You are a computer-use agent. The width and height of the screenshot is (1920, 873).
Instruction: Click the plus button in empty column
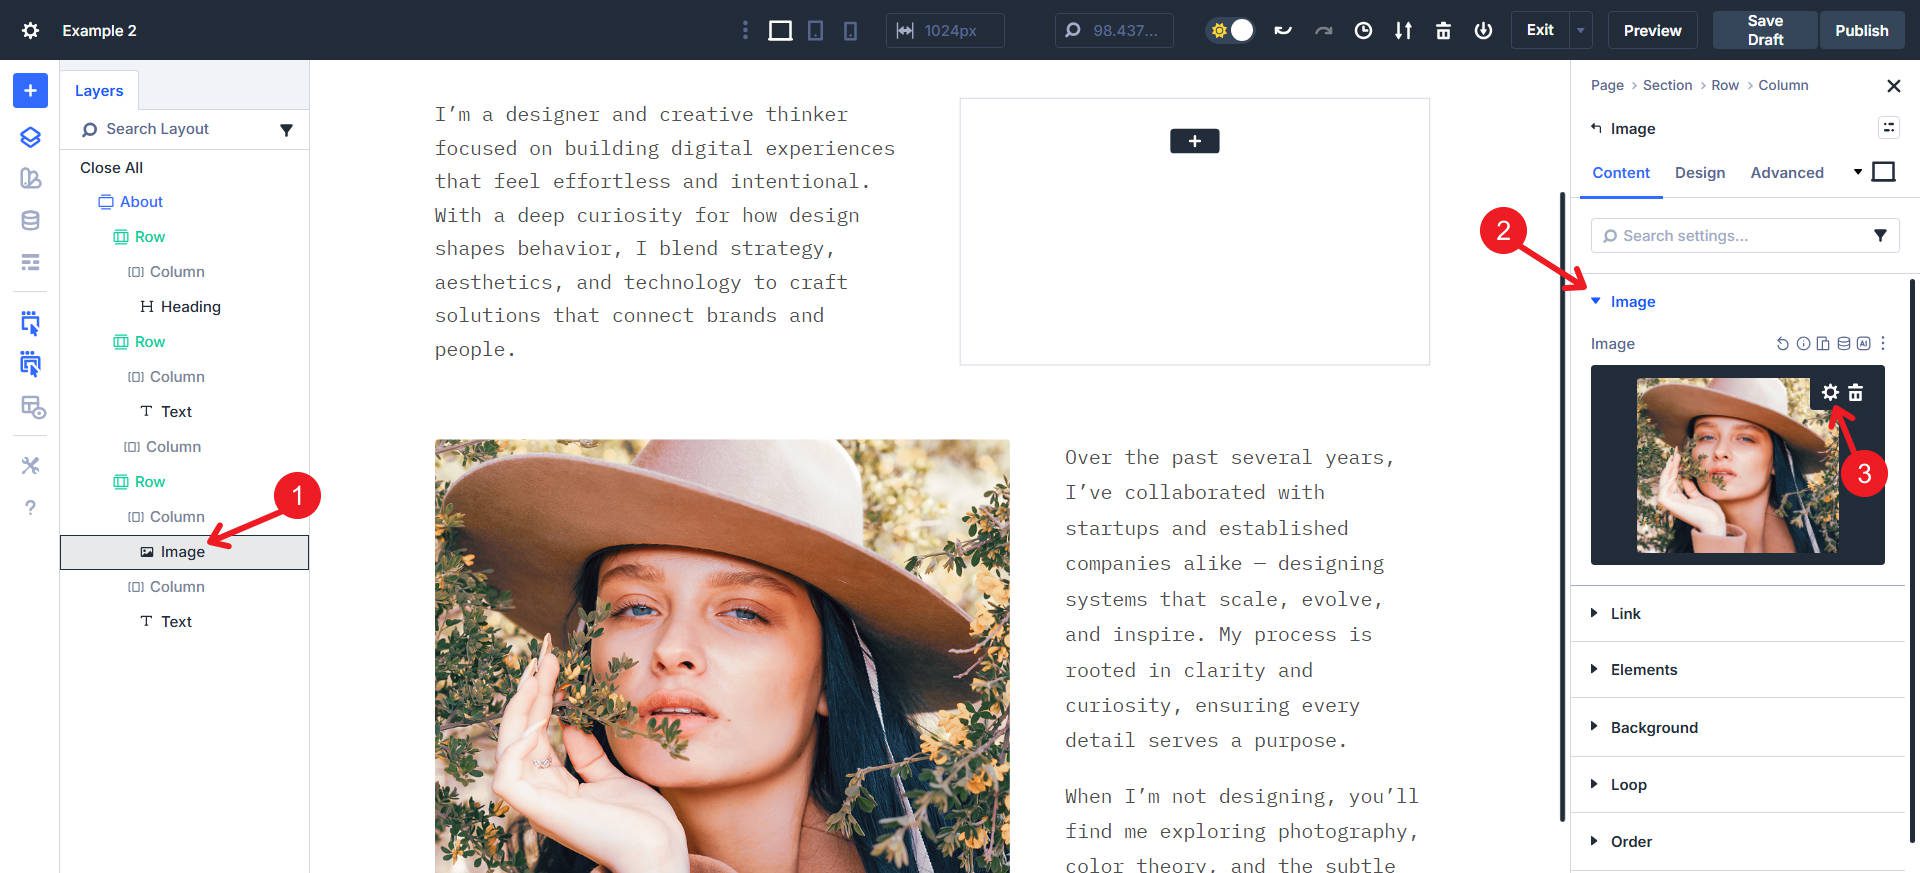[x=1194, y=141]
